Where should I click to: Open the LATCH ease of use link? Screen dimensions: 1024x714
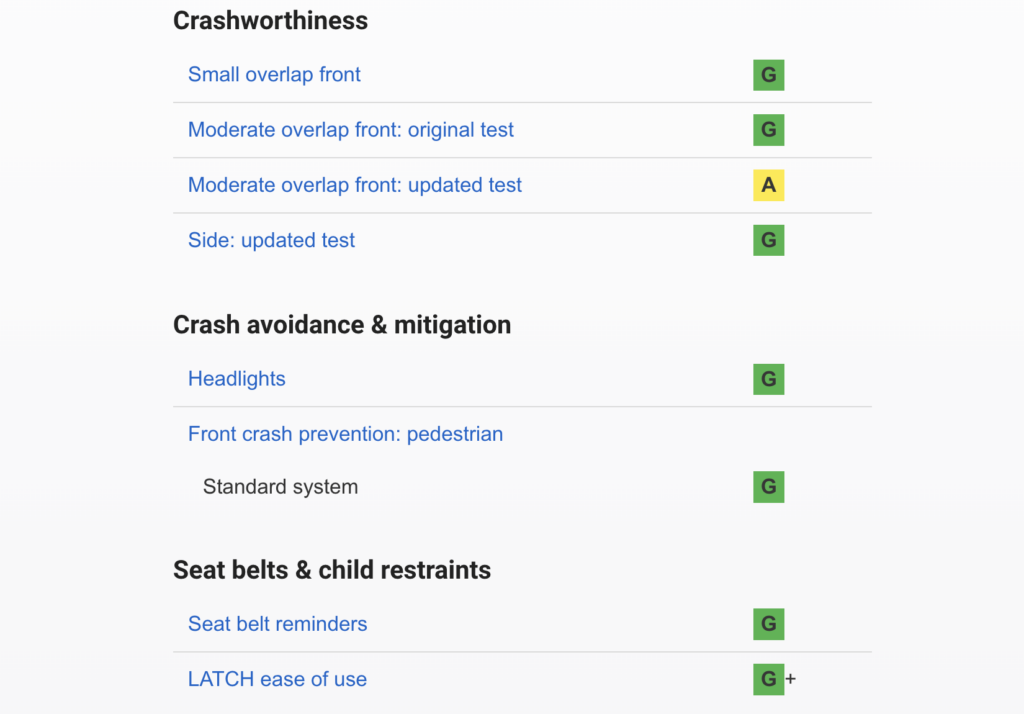click(277, 679)
